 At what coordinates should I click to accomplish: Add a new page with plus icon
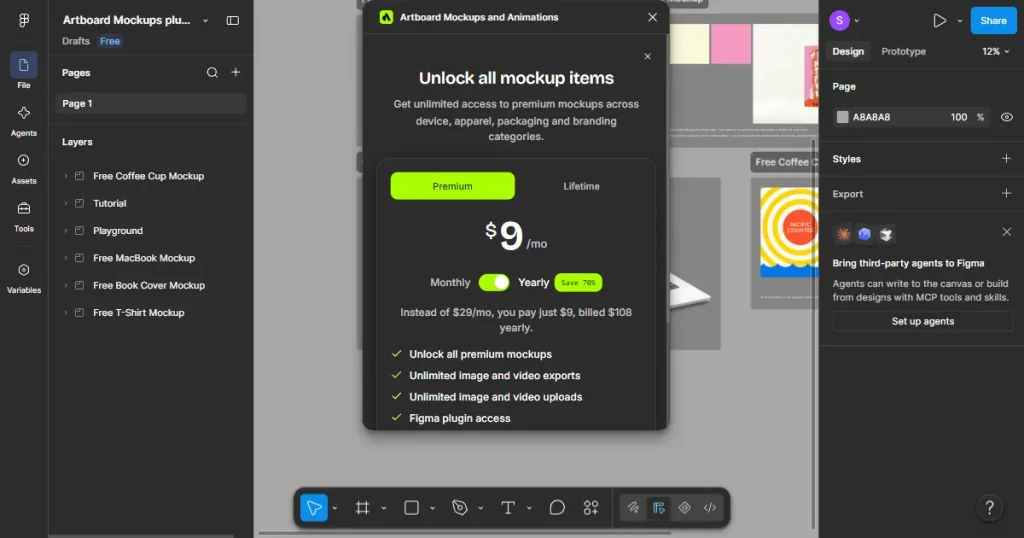(x=236, y=72)
